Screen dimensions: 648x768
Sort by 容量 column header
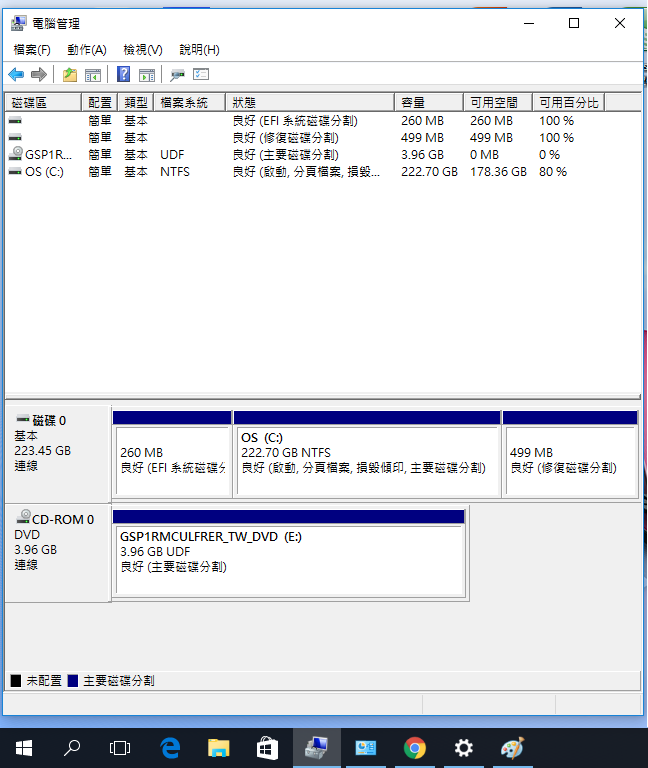tap(429, 102)
